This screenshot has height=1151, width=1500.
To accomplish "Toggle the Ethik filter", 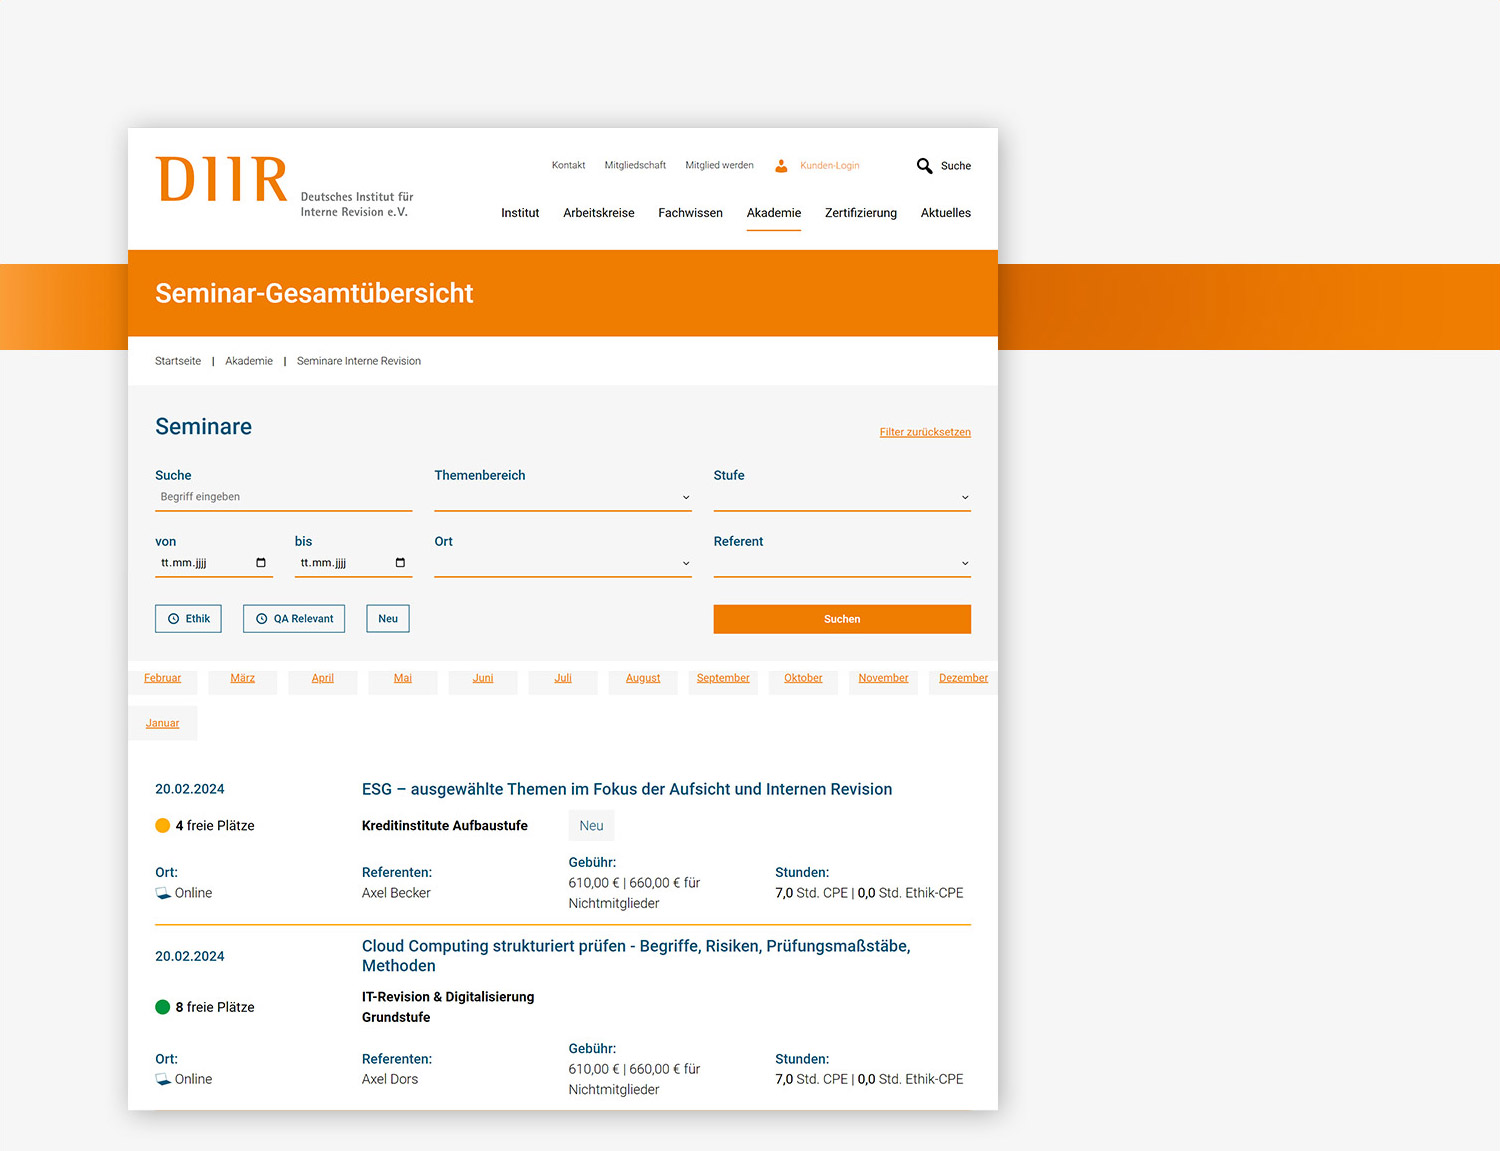I will click(188, 619).
